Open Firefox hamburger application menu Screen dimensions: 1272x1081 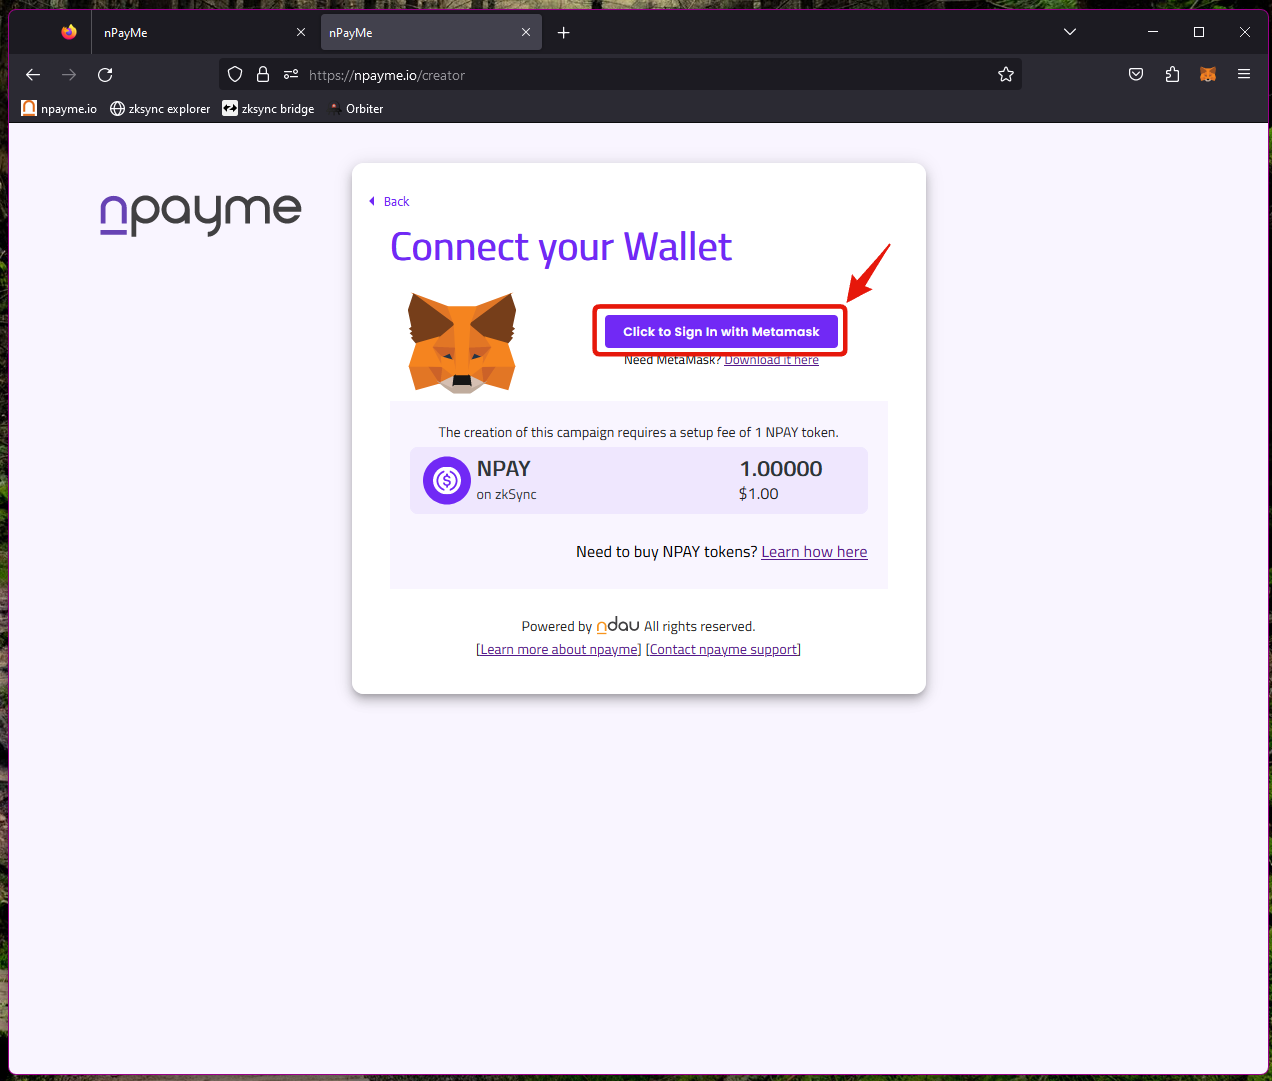(x=1244, y=74)
